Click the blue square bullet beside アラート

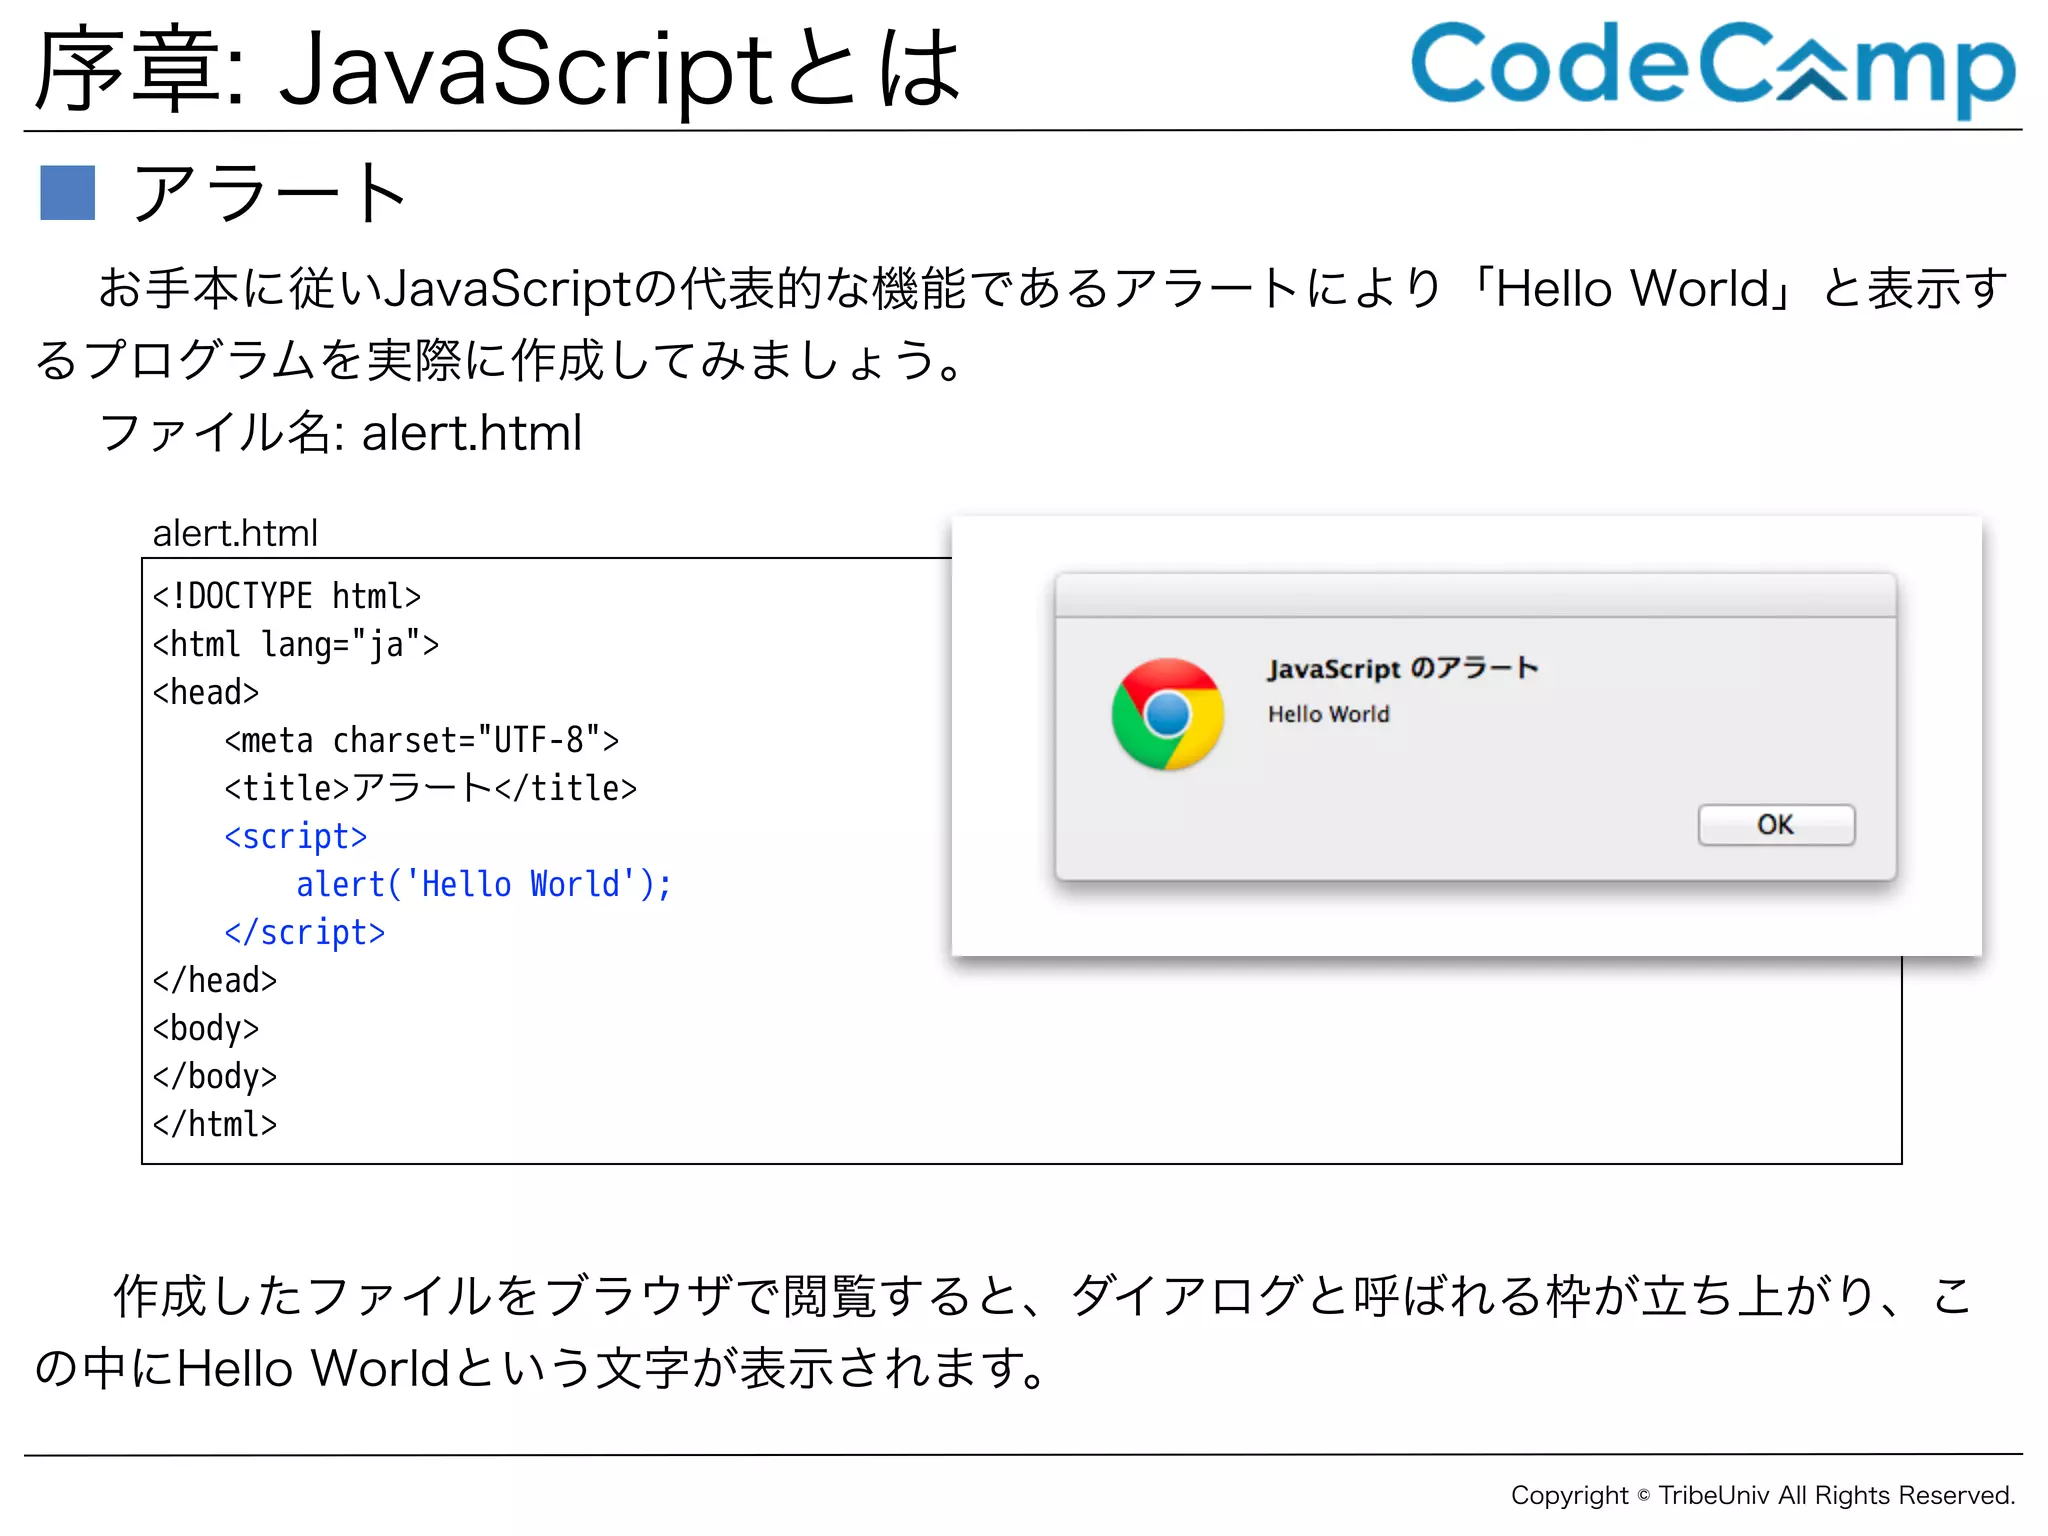pyautogui.click(x=67, y=192)
